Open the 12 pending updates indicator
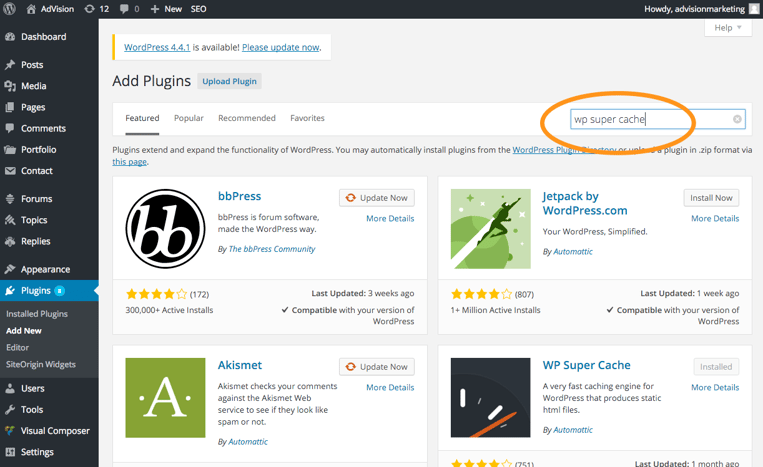This screenshot has width=763, height=467. [96, 9]
